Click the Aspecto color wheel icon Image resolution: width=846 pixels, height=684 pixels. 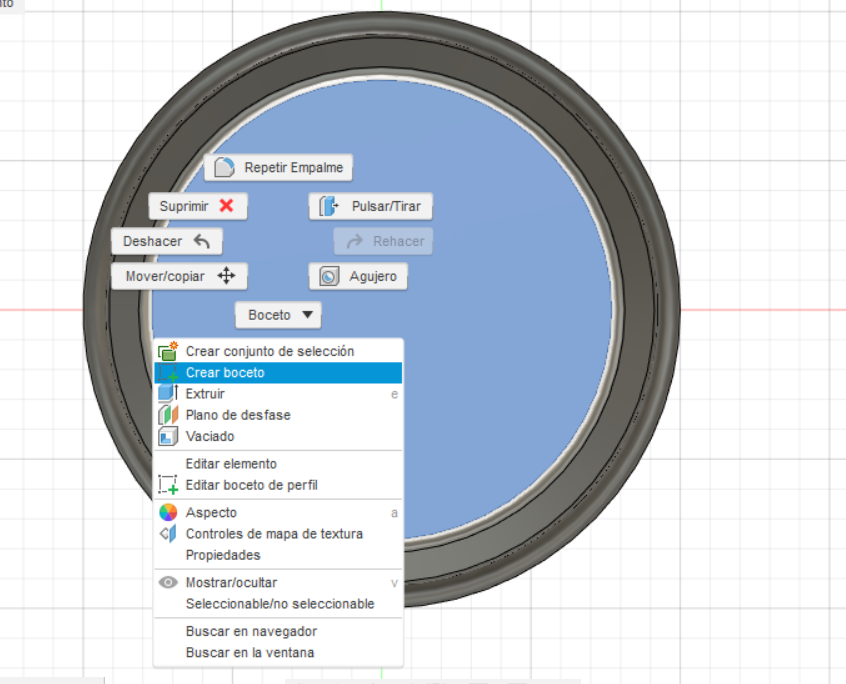[168, 512]
